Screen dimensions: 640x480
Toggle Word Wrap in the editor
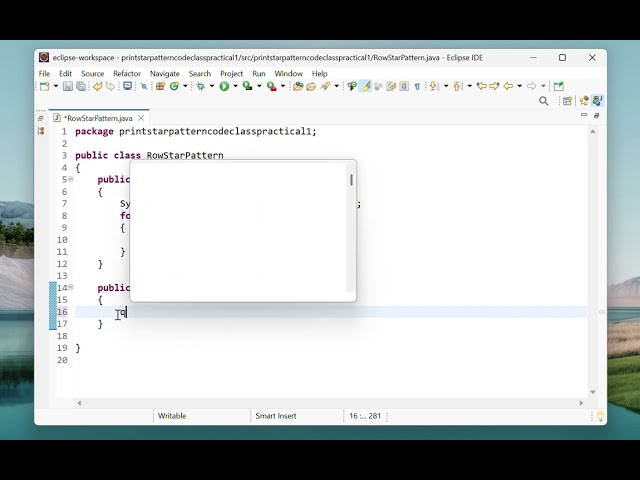pos(391,86)
